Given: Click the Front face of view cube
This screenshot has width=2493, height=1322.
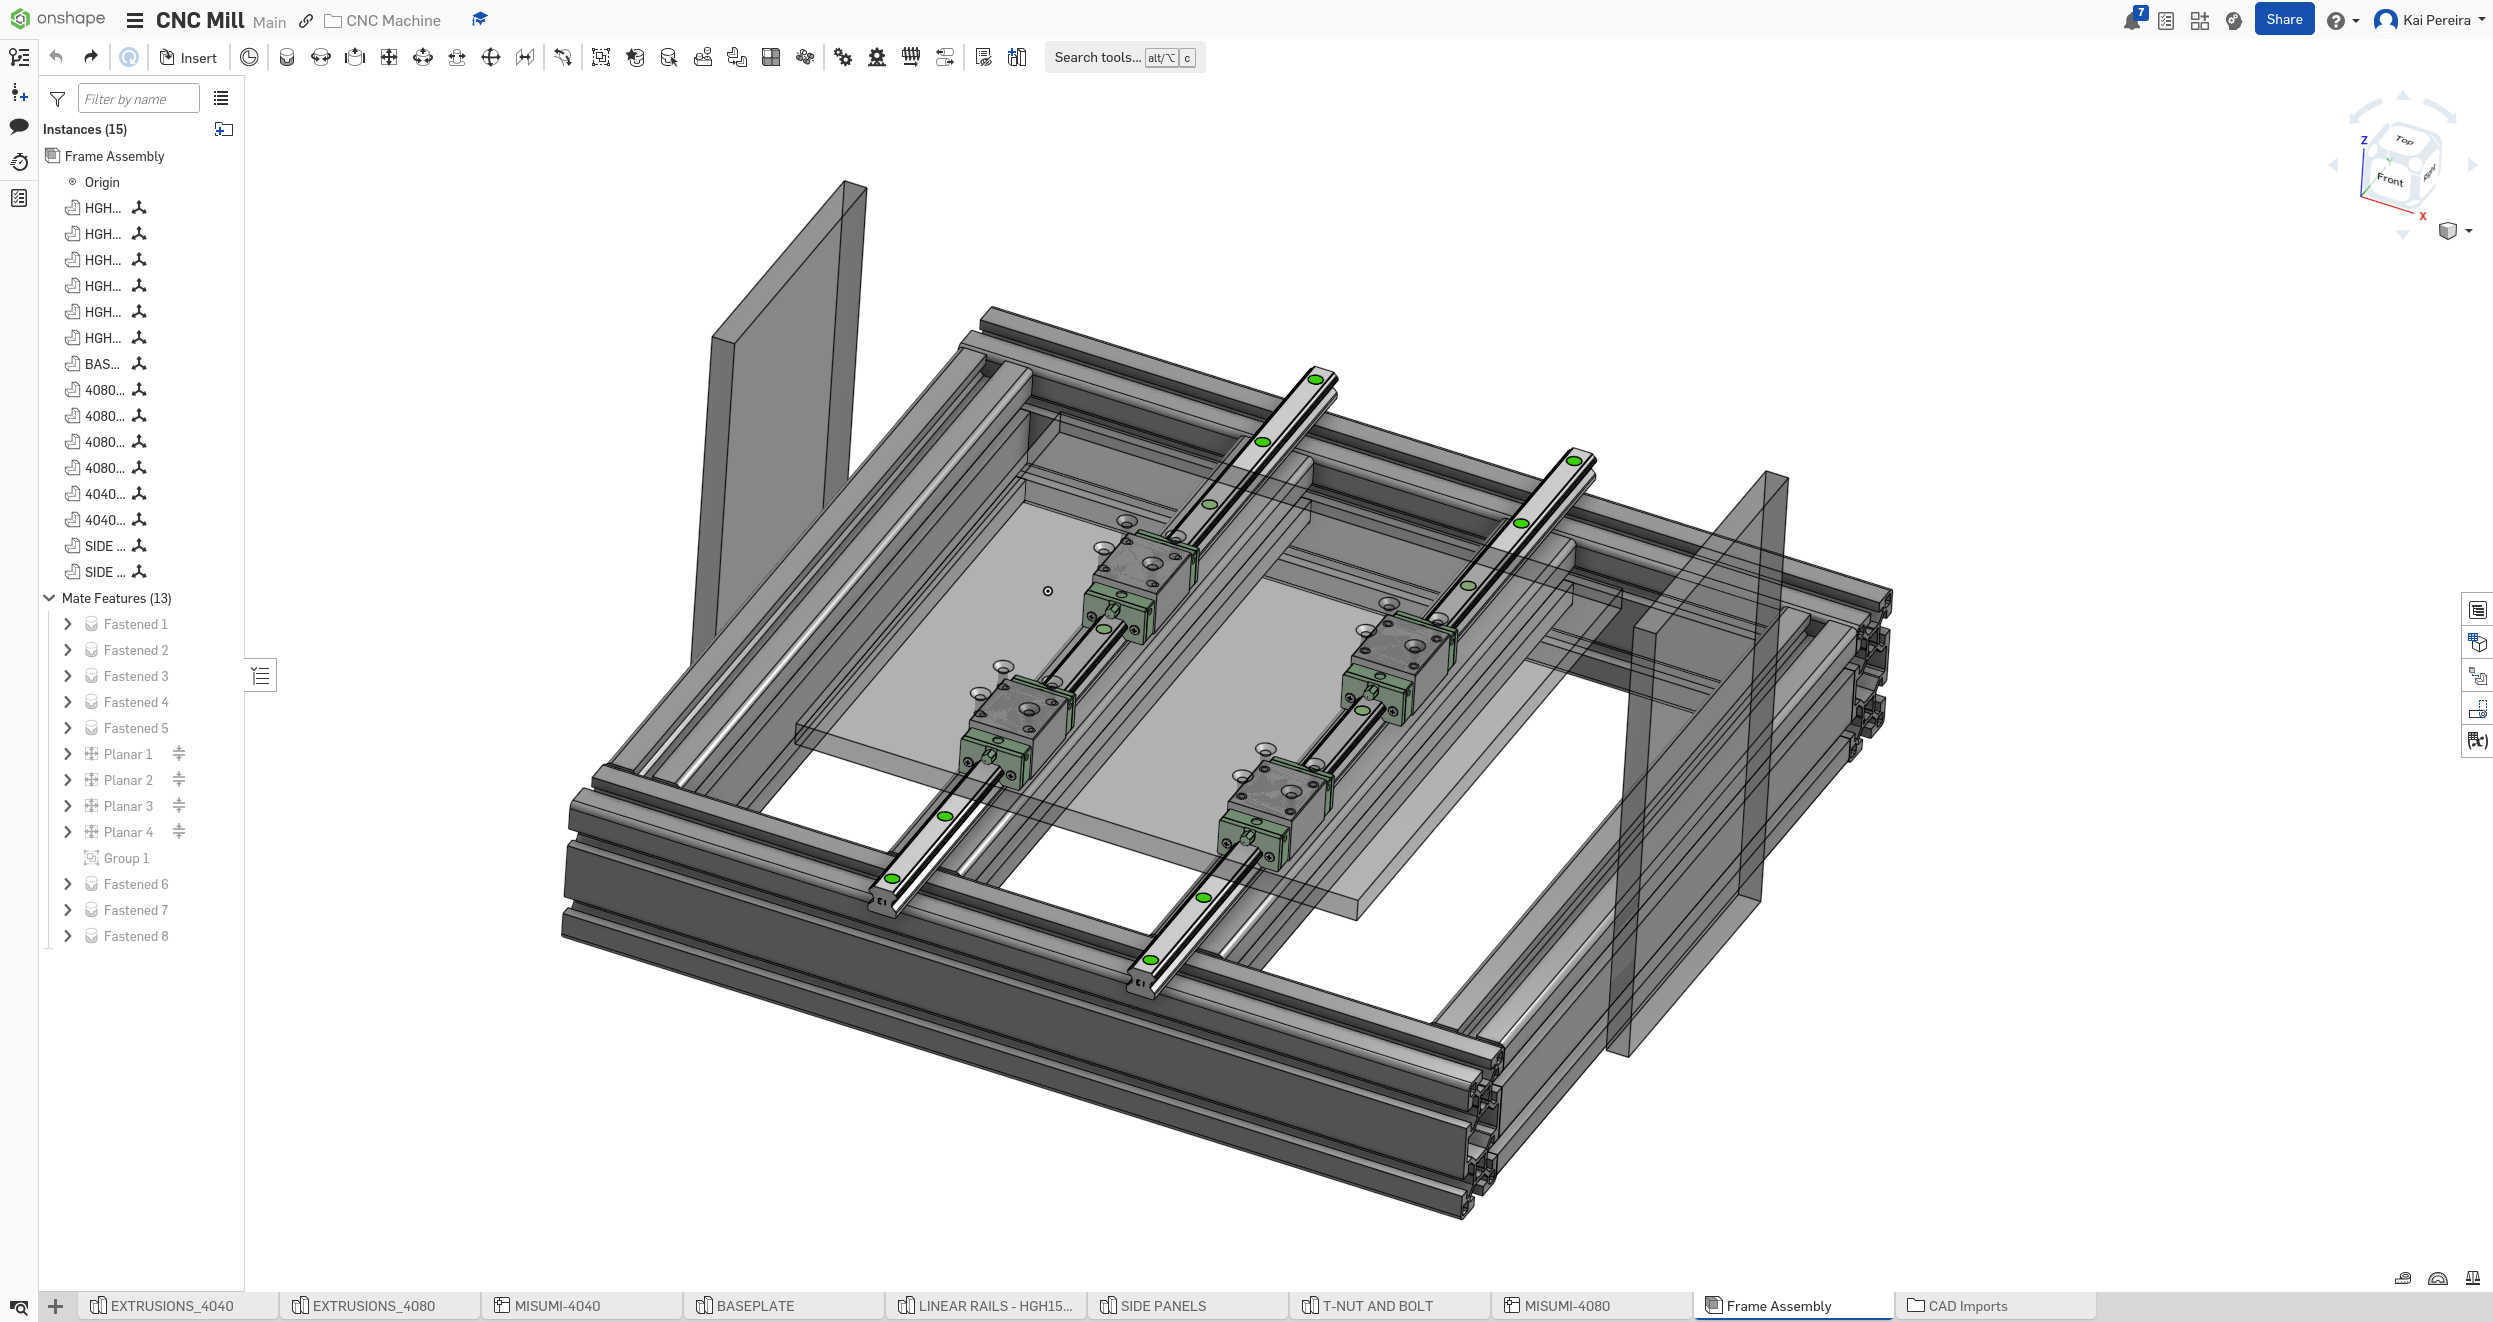Looking at the screenshot, I should coord(2390,178).
